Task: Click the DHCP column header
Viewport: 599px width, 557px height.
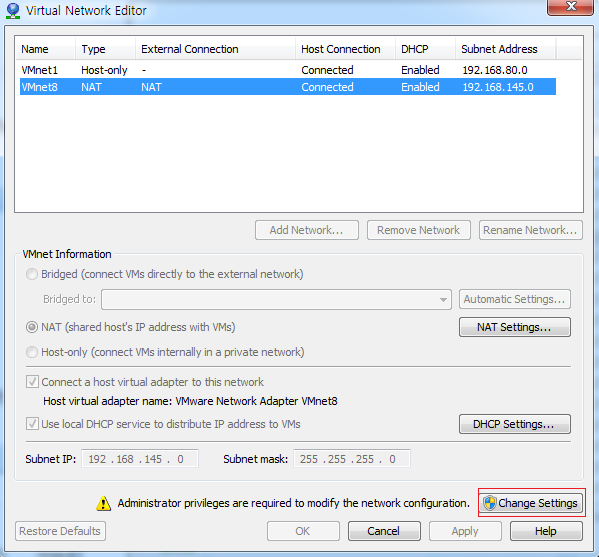Action: 425,49
